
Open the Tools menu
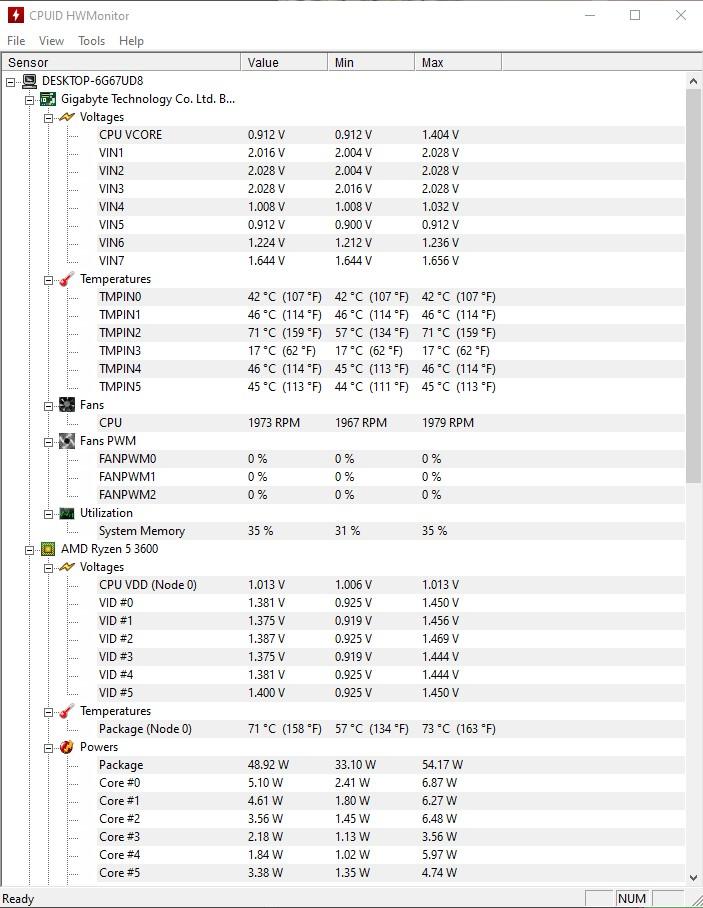91,41
